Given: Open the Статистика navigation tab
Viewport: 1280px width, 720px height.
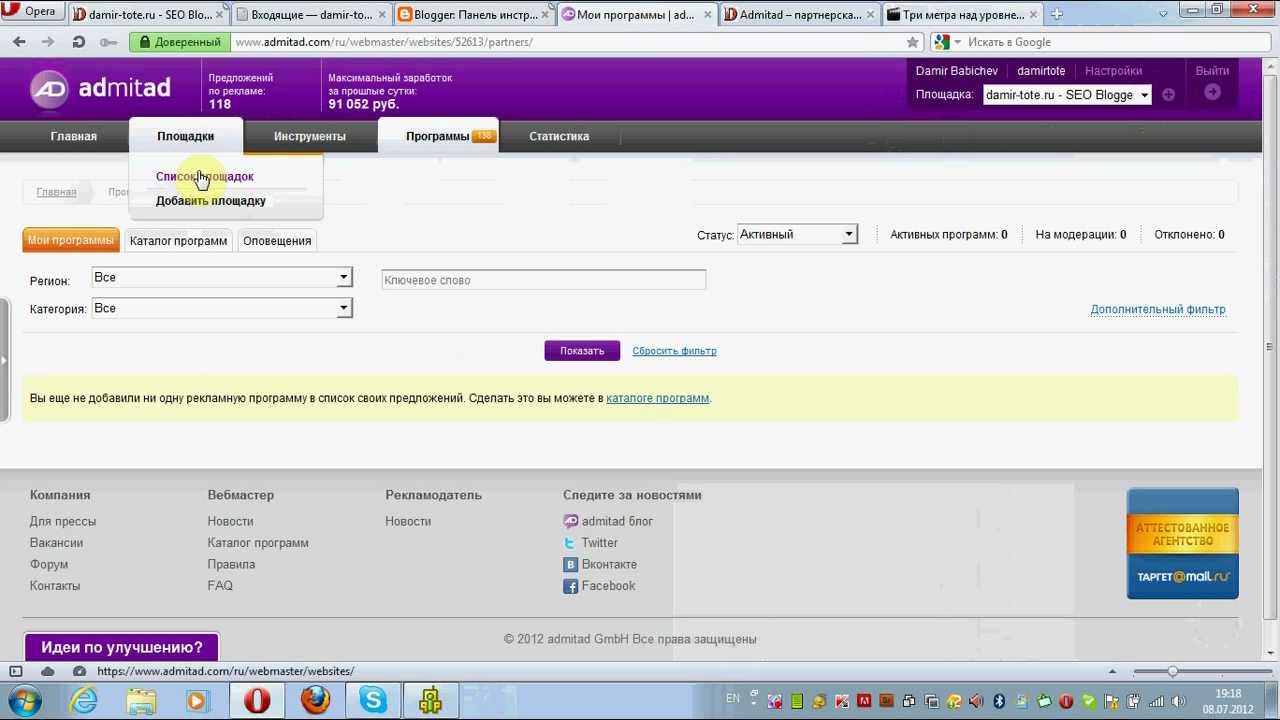Looking at the screenshot, I should tap(559, 136).
